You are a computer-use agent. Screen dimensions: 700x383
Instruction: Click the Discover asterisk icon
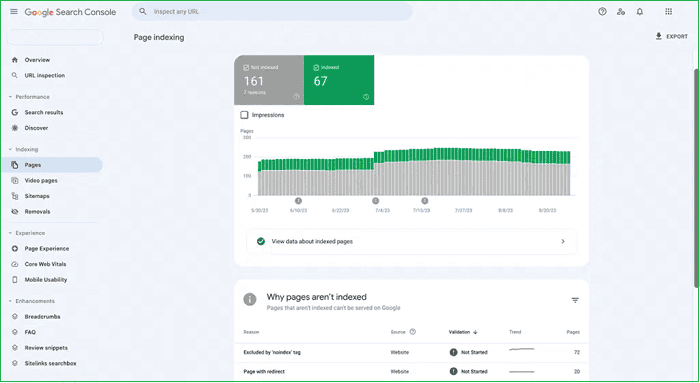[x=15, y=128]
